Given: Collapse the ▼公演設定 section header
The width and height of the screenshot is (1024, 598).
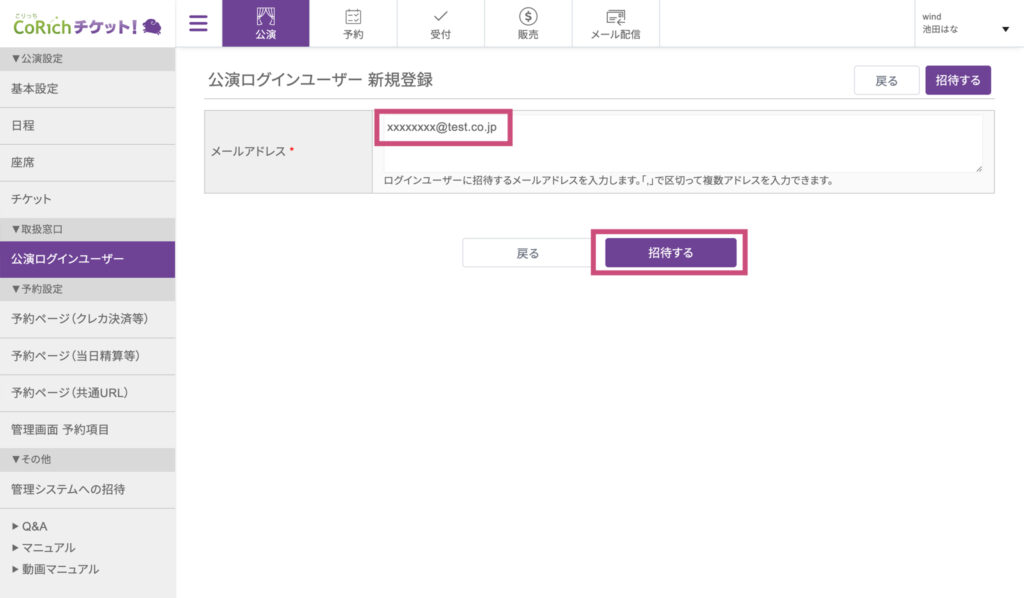Looking at the screenshot, I should click(42, 58).
